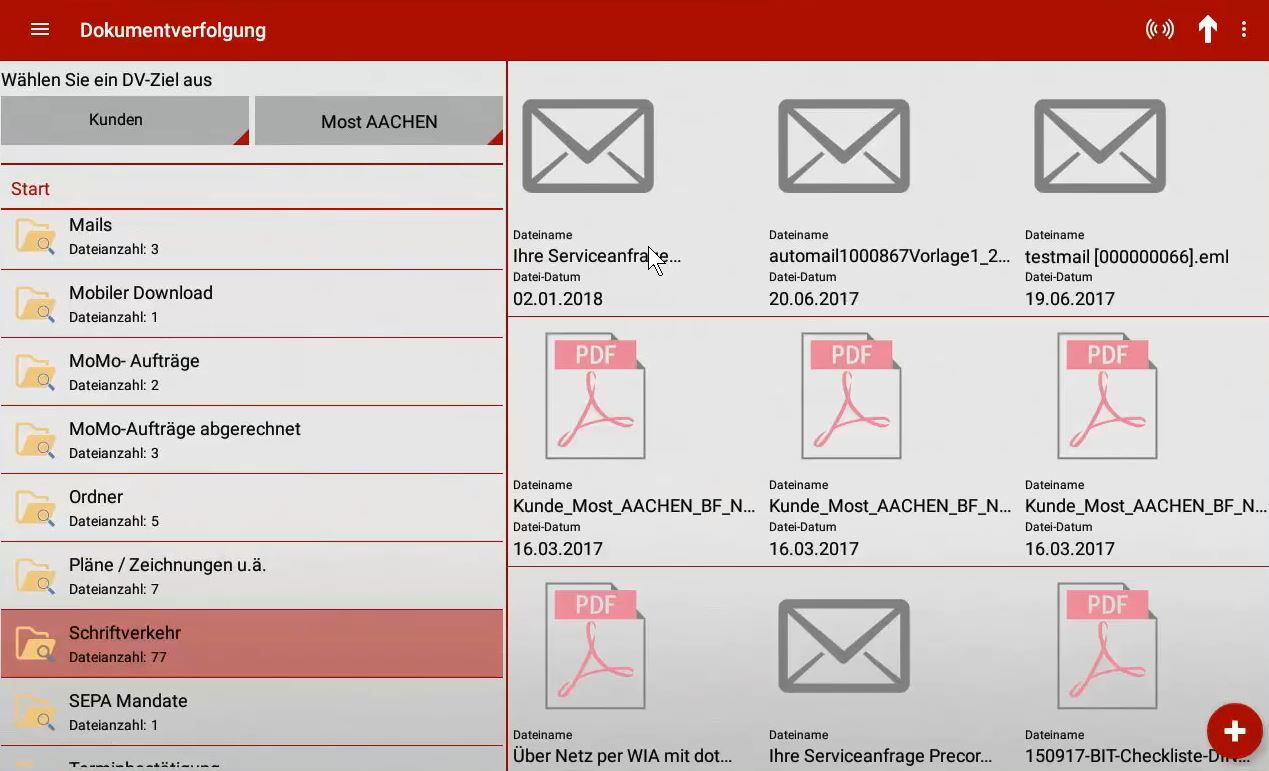Open the hamburger navigation menu
The image size is (1269, 771).
tap(40, 30)
